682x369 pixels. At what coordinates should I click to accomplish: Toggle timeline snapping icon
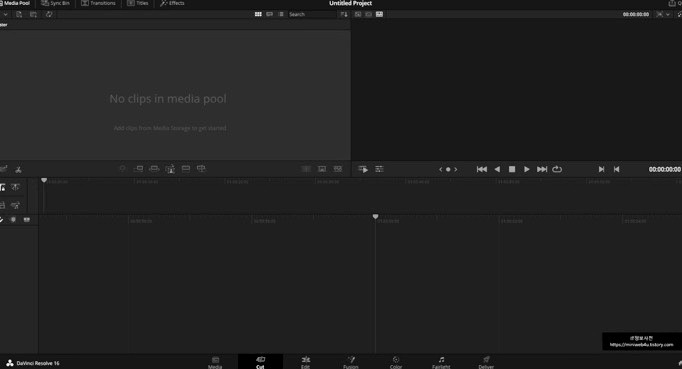click(x=3, y=187)
